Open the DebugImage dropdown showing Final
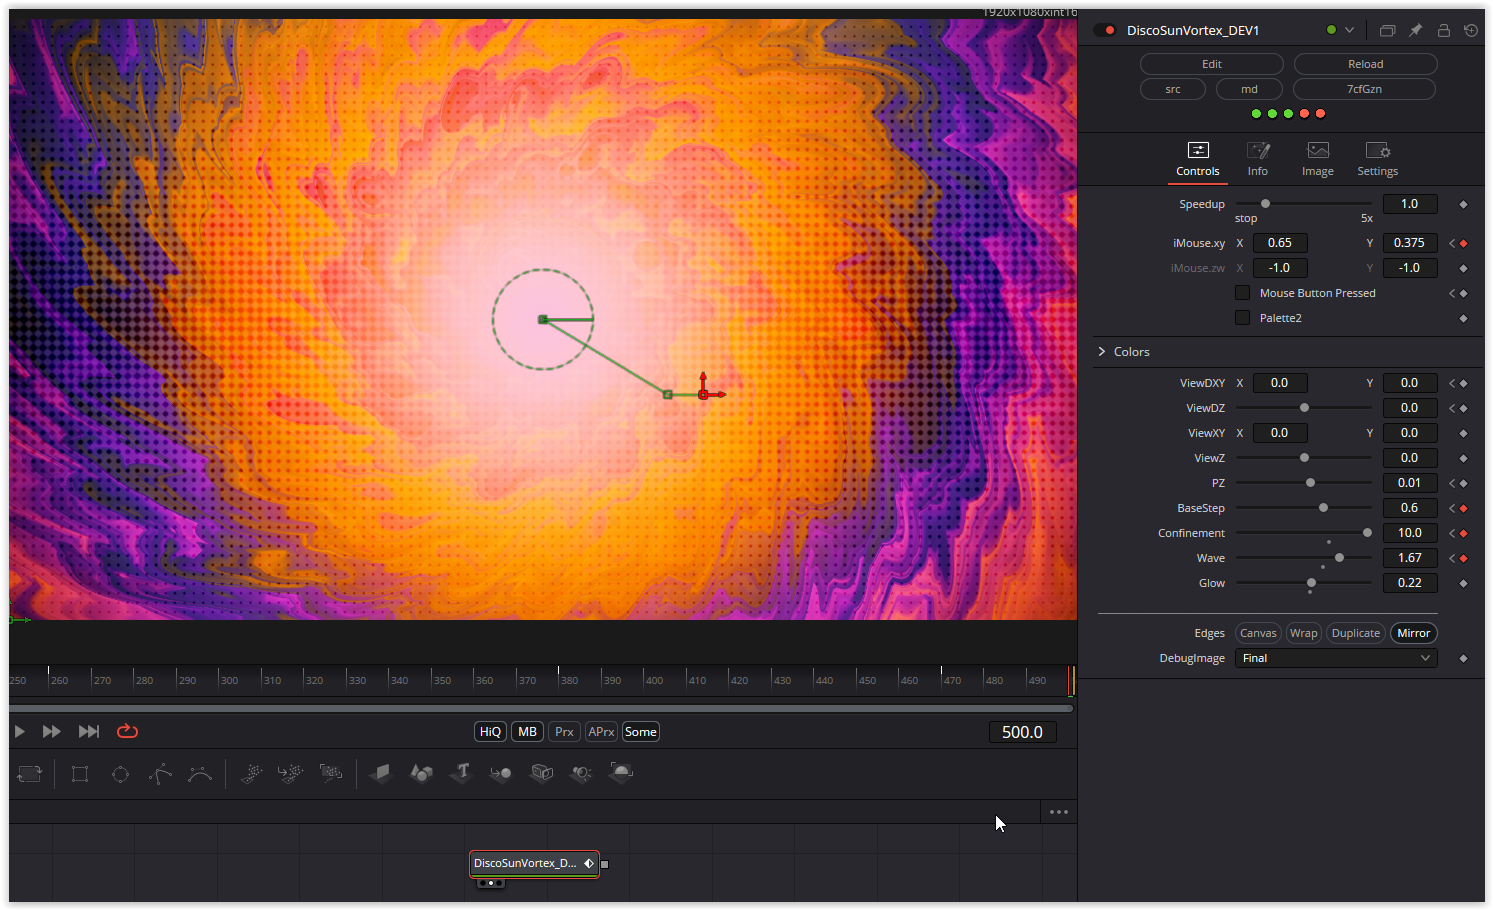The height and width of the screenshot is (910, 1493). [x=1335, y=657]
